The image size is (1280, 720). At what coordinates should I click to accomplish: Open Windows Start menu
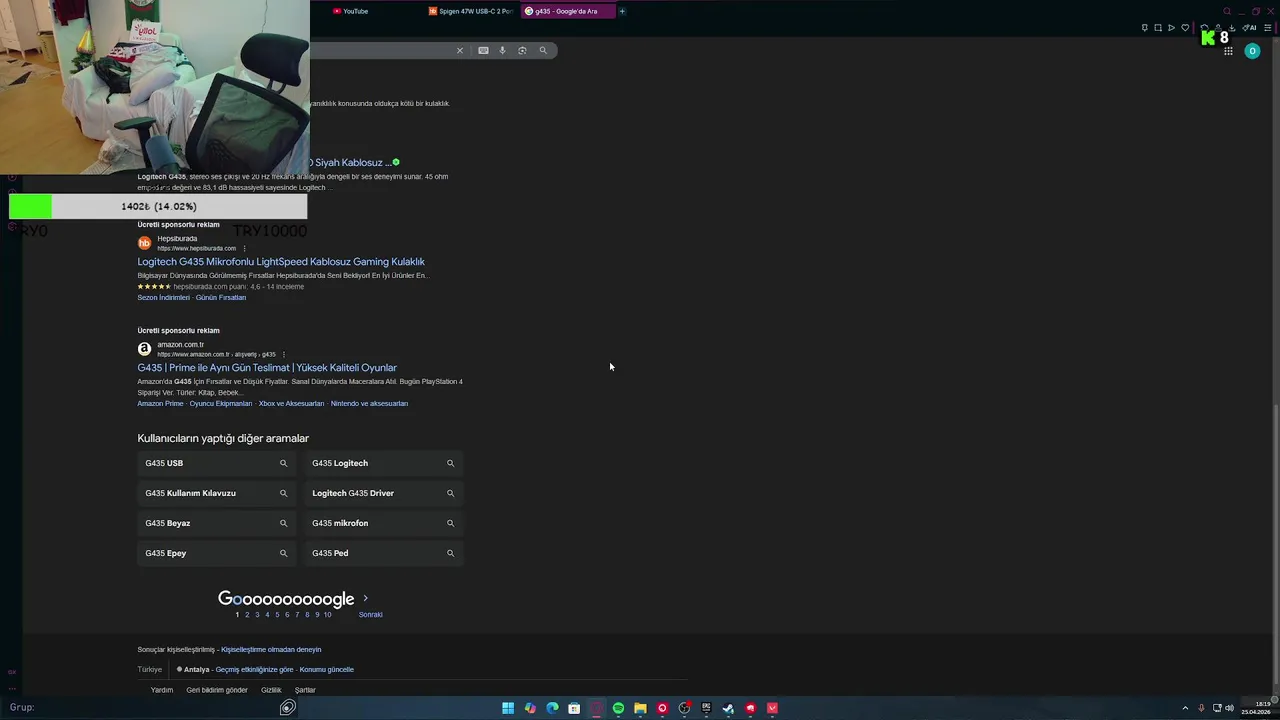tap(508, 708)
